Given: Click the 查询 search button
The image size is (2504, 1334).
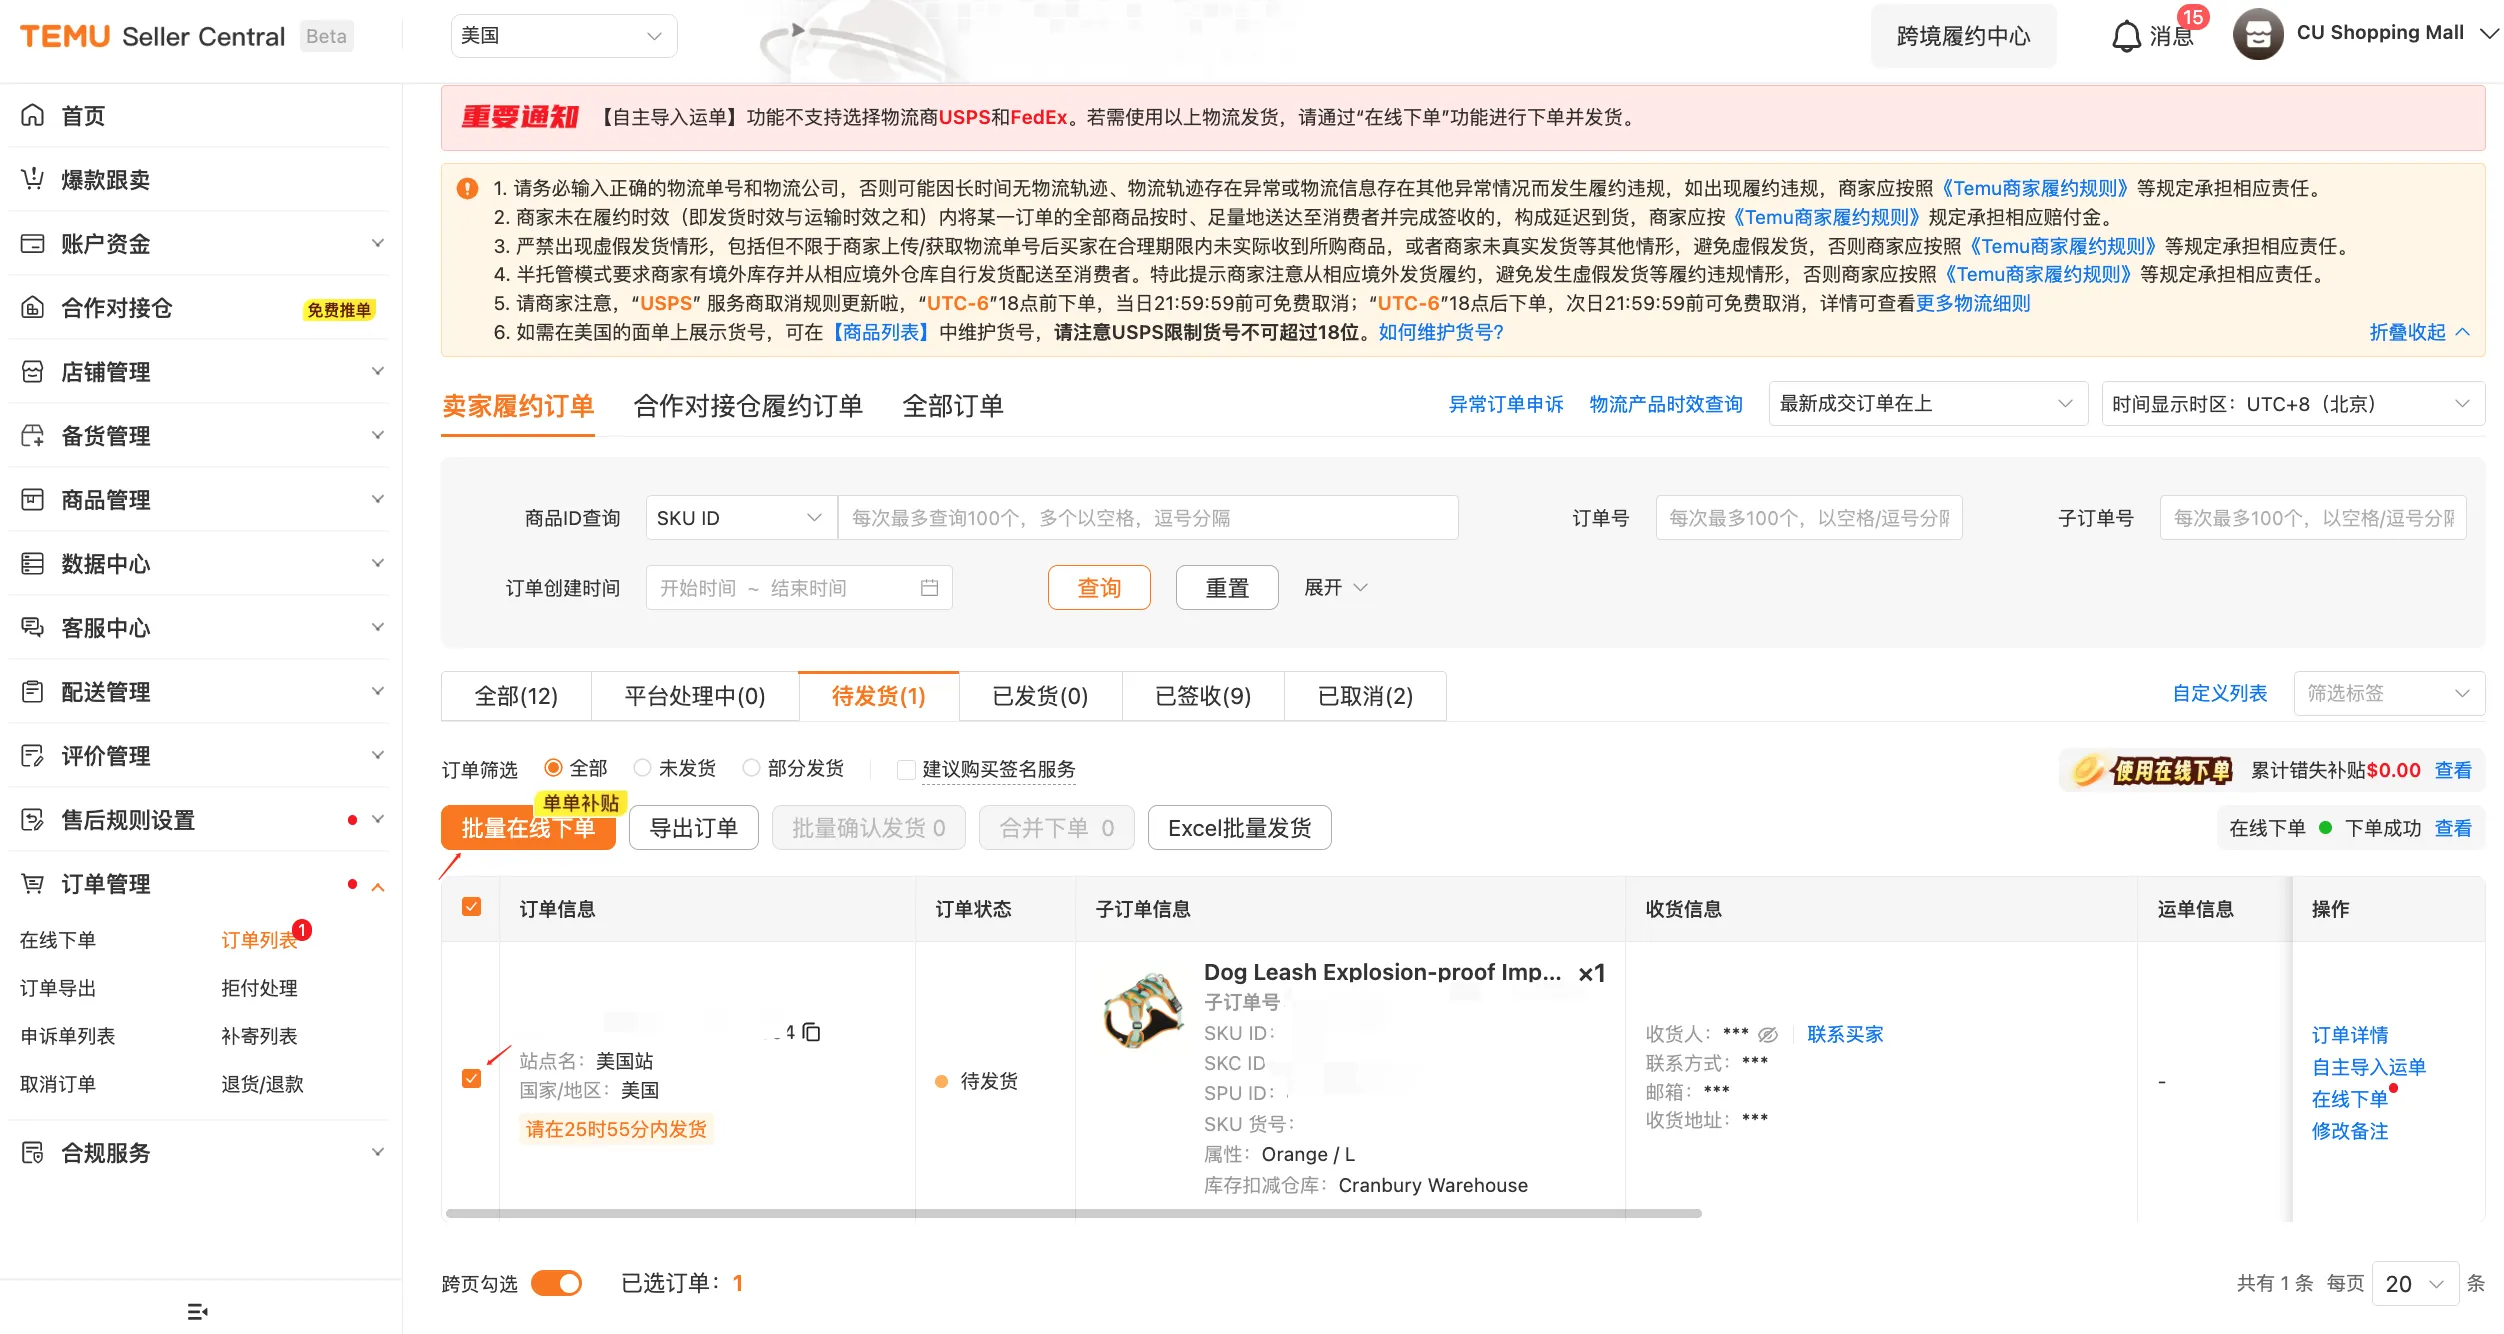Looking at the screenshot, I should point(1098,587).
